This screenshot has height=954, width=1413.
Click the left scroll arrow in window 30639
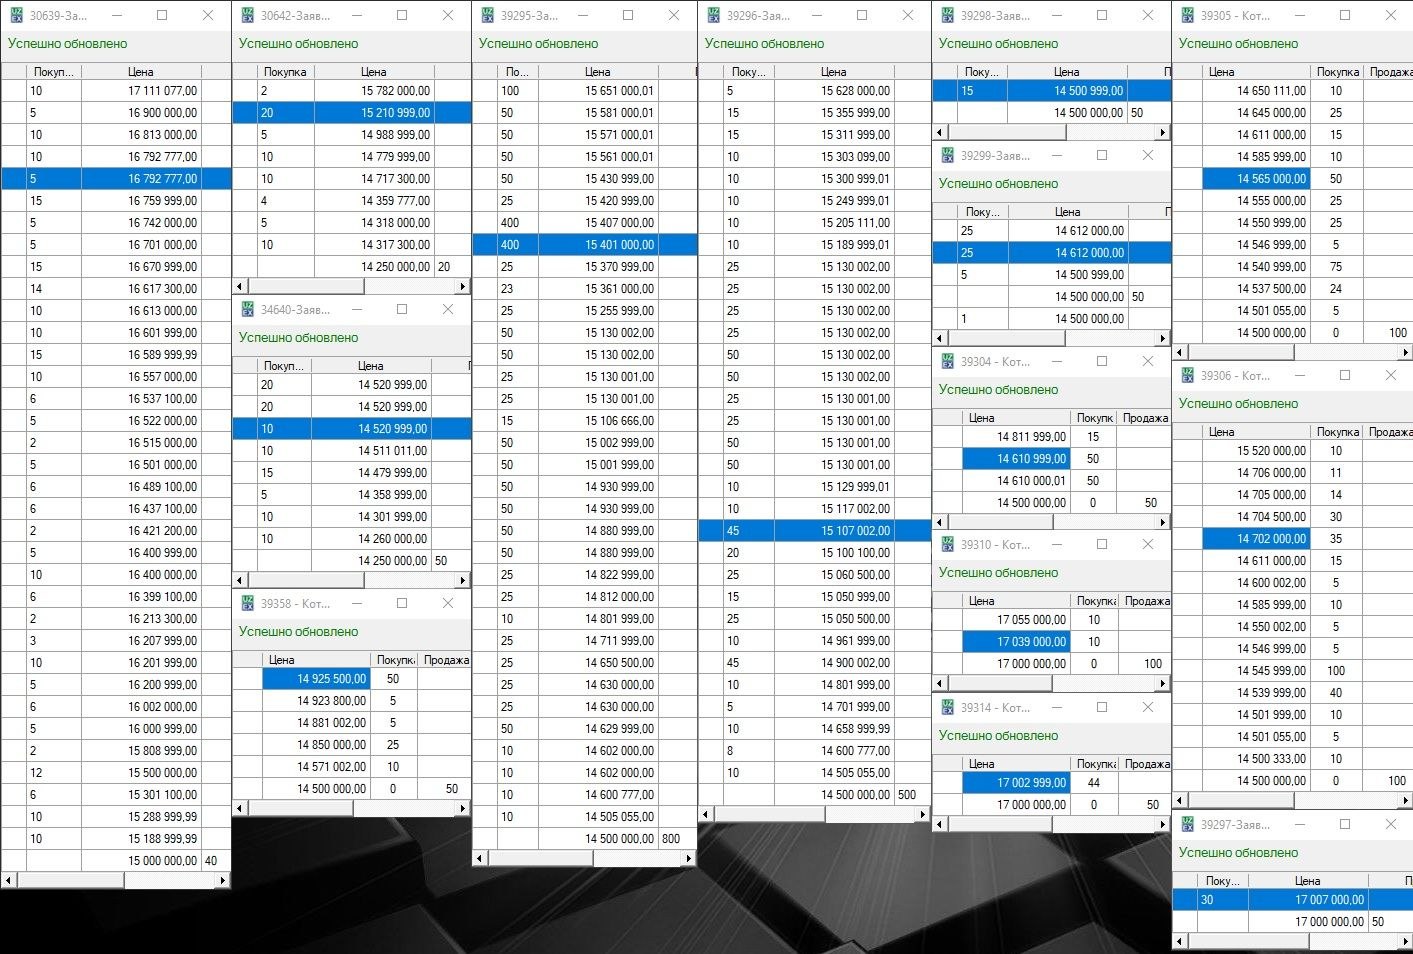tap(9, 881)
